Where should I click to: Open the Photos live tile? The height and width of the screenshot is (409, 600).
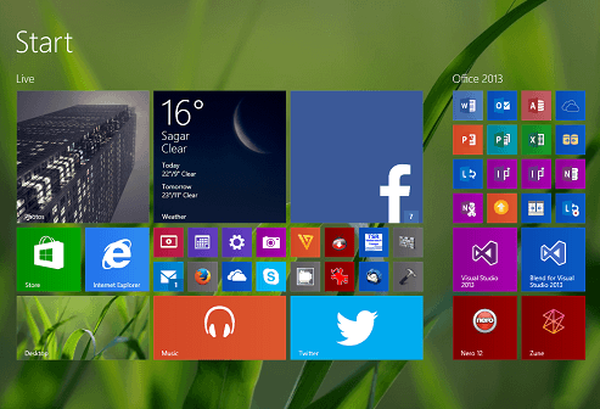tap(83, 156)
